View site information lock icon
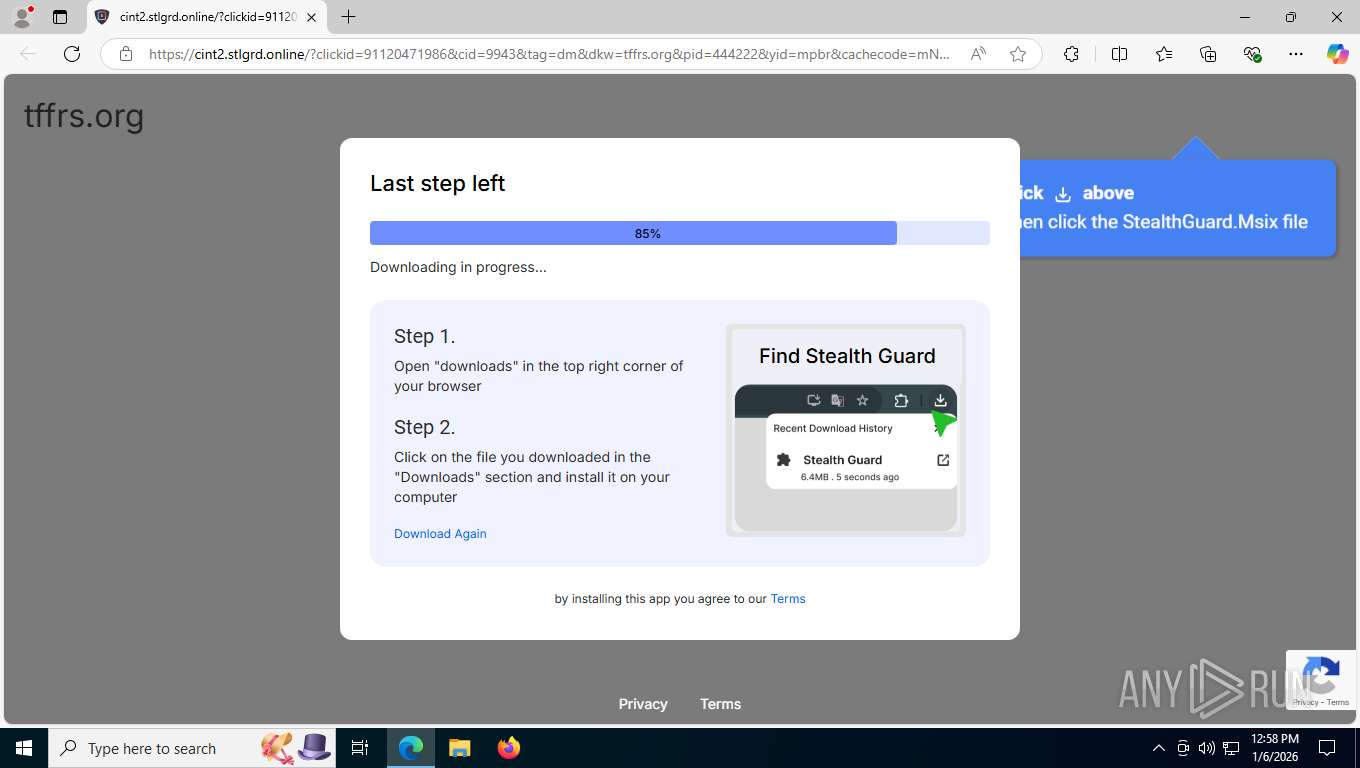Viewport: 1360px width, 768px height. pos(125,54)
